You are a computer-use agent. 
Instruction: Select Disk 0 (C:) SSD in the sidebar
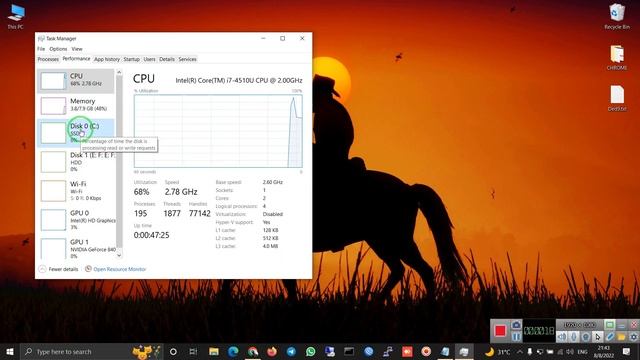76,133
